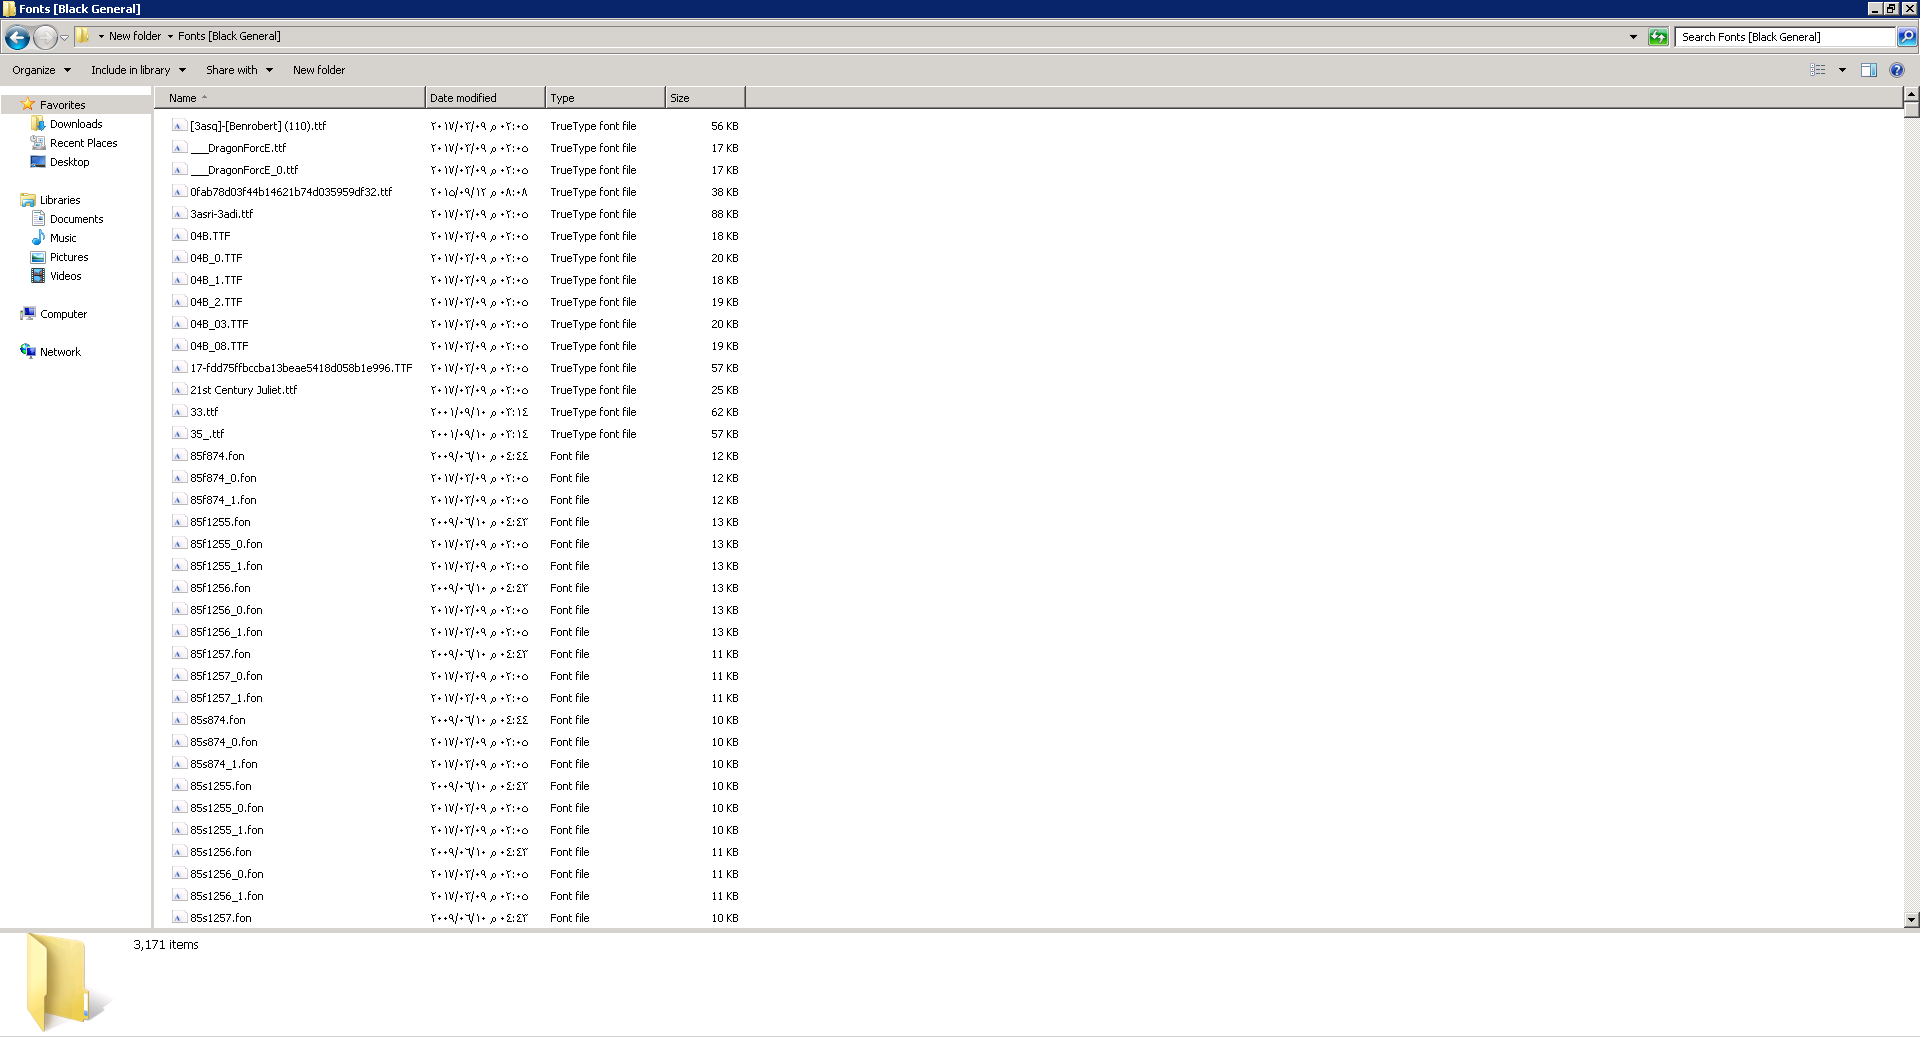
Task: Expand the Include in library menu
Action: click(138, 70)
